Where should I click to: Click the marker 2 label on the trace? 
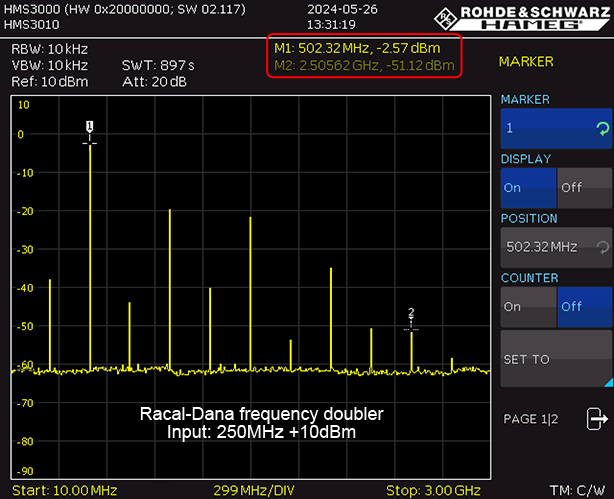(x=411, y=312)
